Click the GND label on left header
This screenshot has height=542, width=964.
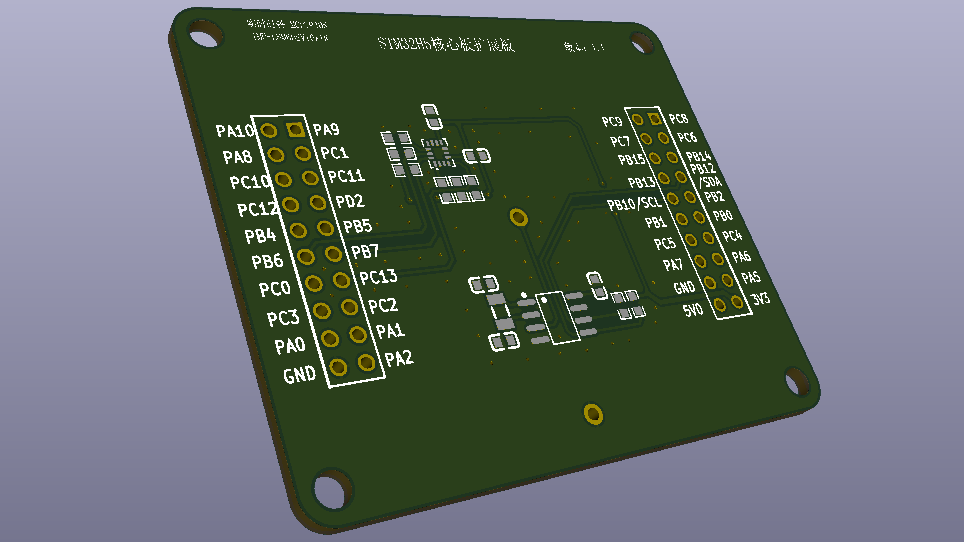tap(300, 376)
